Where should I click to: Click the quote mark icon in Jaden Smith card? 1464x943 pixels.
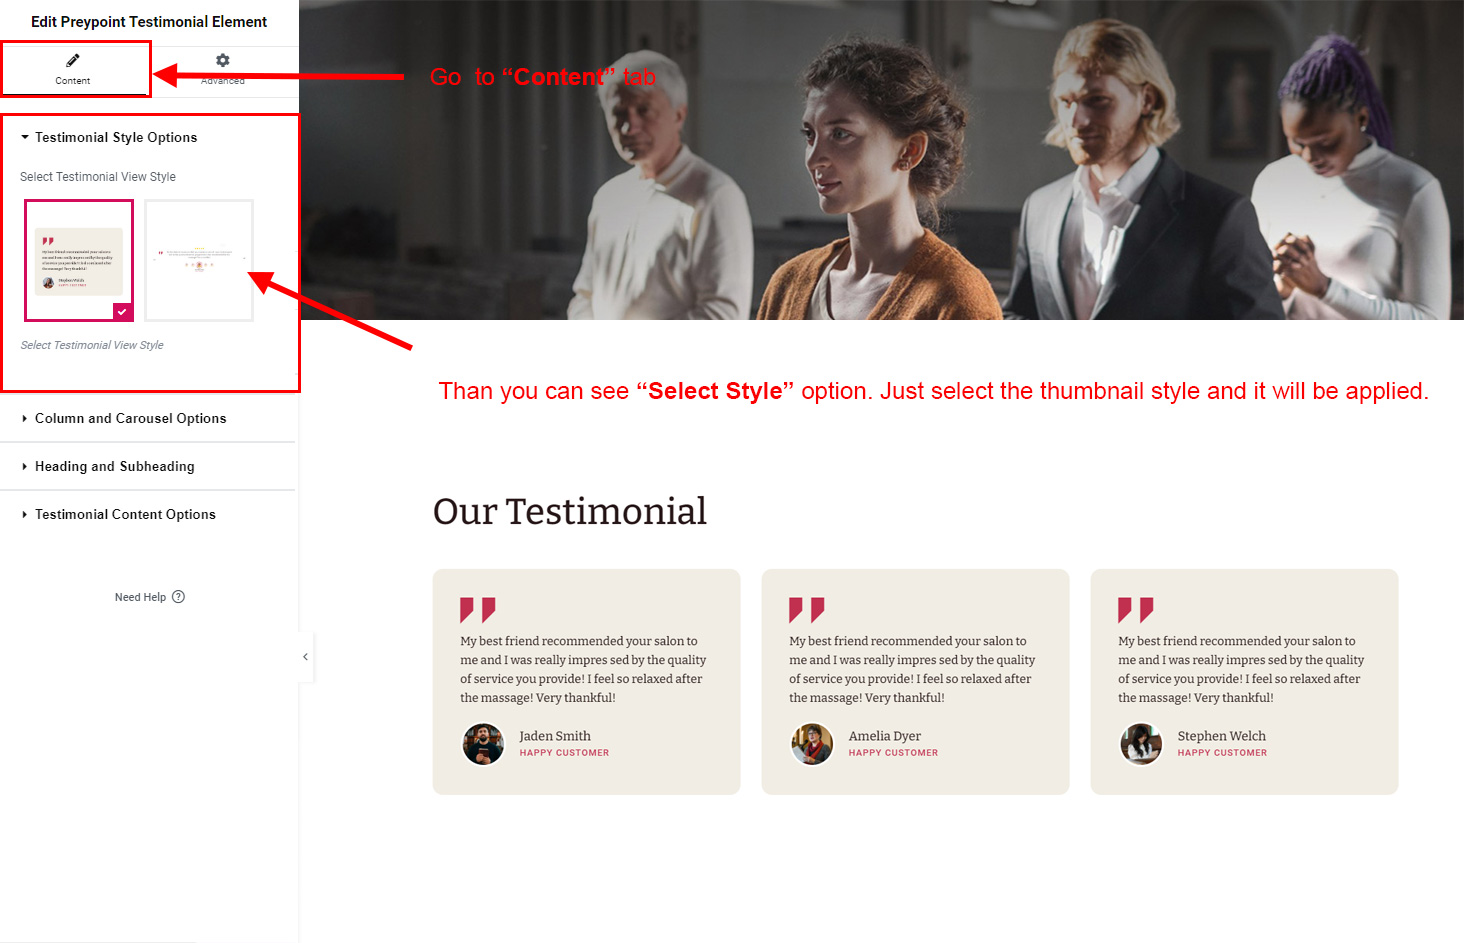478,609
